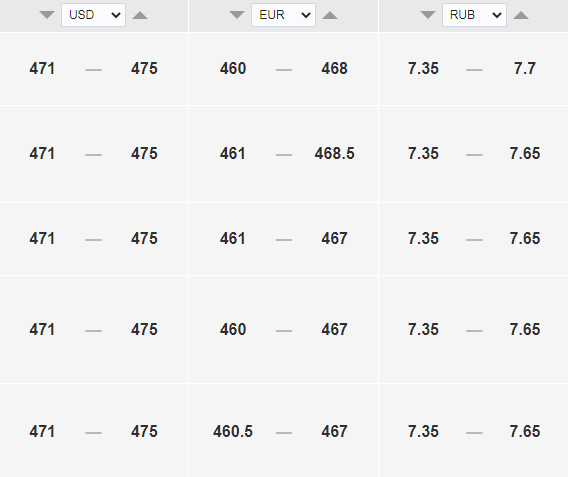The height and width of the screenshot is (477, 568).
Task: Click the 461 EUR buy rate in second row
Action: (x=233, y=154)
